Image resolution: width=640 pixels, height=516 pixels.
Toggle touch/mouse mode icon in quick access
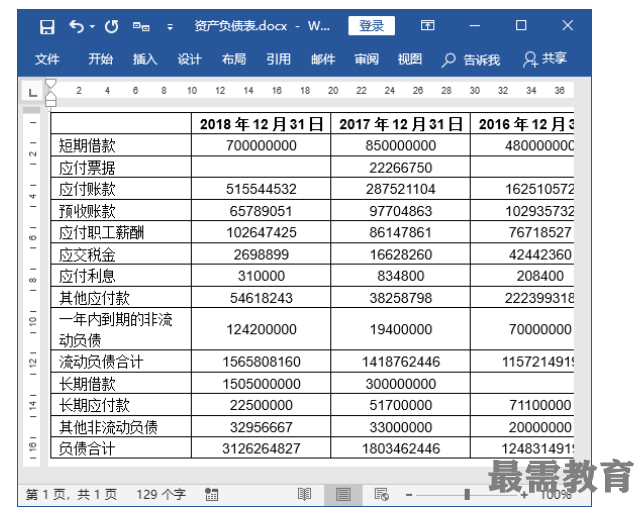pyautogui.click(x=141, y=27)
